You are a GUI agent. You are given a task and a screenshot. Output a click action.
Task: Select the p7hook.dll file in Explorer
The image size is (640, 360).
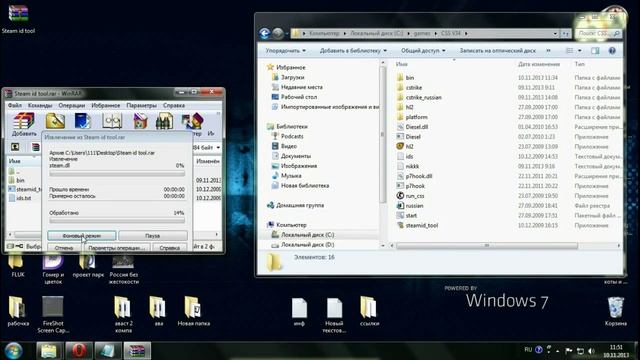[418, 176]
